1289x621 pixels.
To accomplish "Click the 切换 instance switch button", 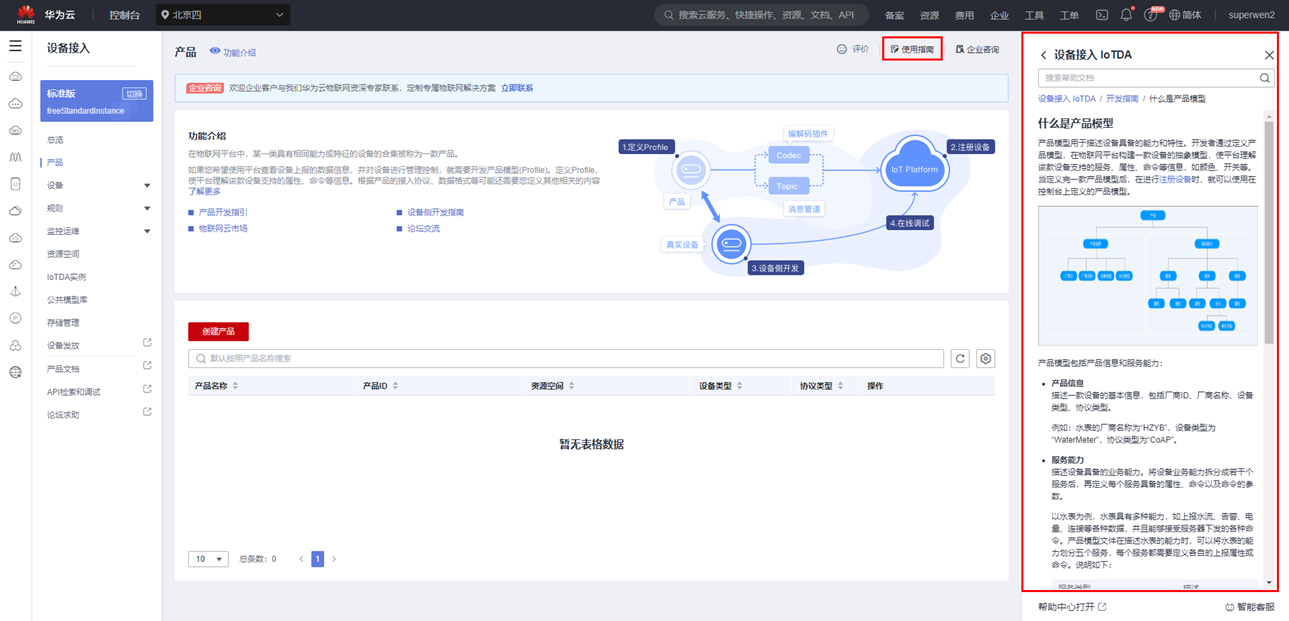I will click(135, 94).
